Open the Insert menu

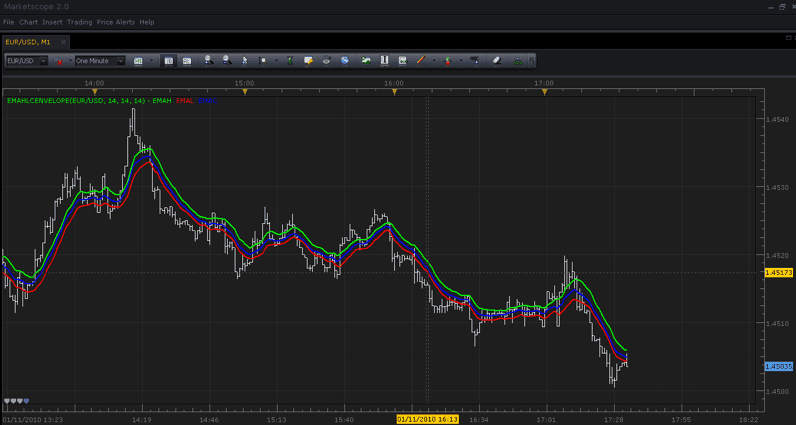tap(53, 22)
